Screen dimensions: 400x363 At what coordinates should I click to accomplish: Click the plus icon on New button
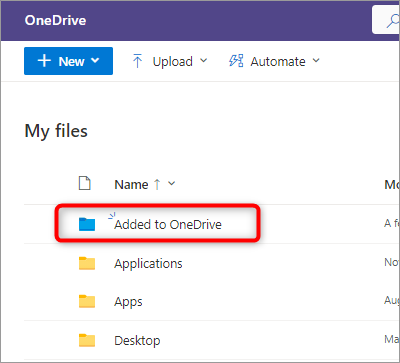coord(44,61)
